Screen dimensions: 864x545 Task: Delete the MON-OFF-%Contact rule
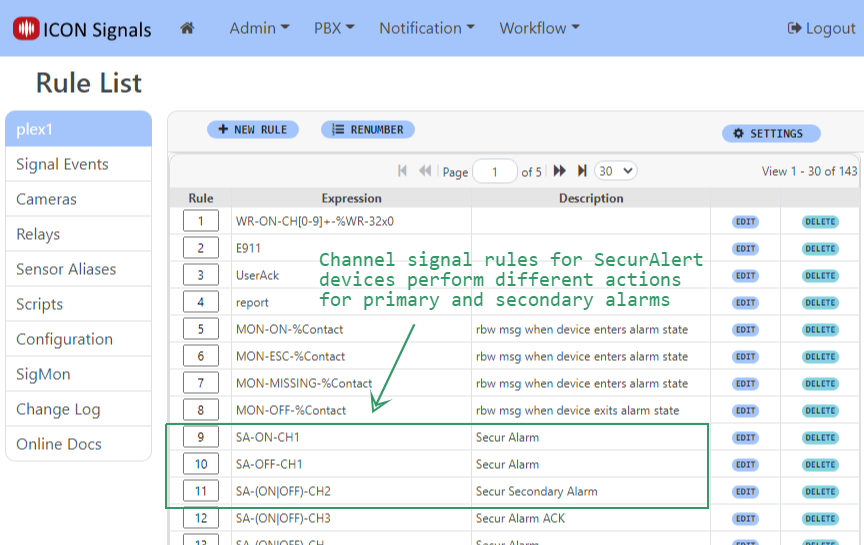(820, 411)
